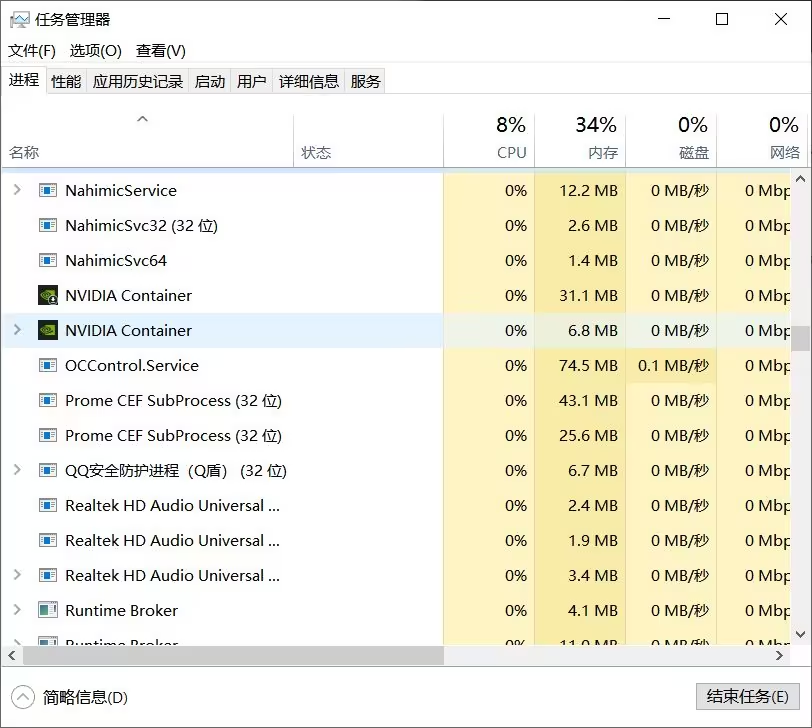Click the 简略信息(D) link text
Image resolution: width=812 pixels, height=728 pixels.
(85, 697)
